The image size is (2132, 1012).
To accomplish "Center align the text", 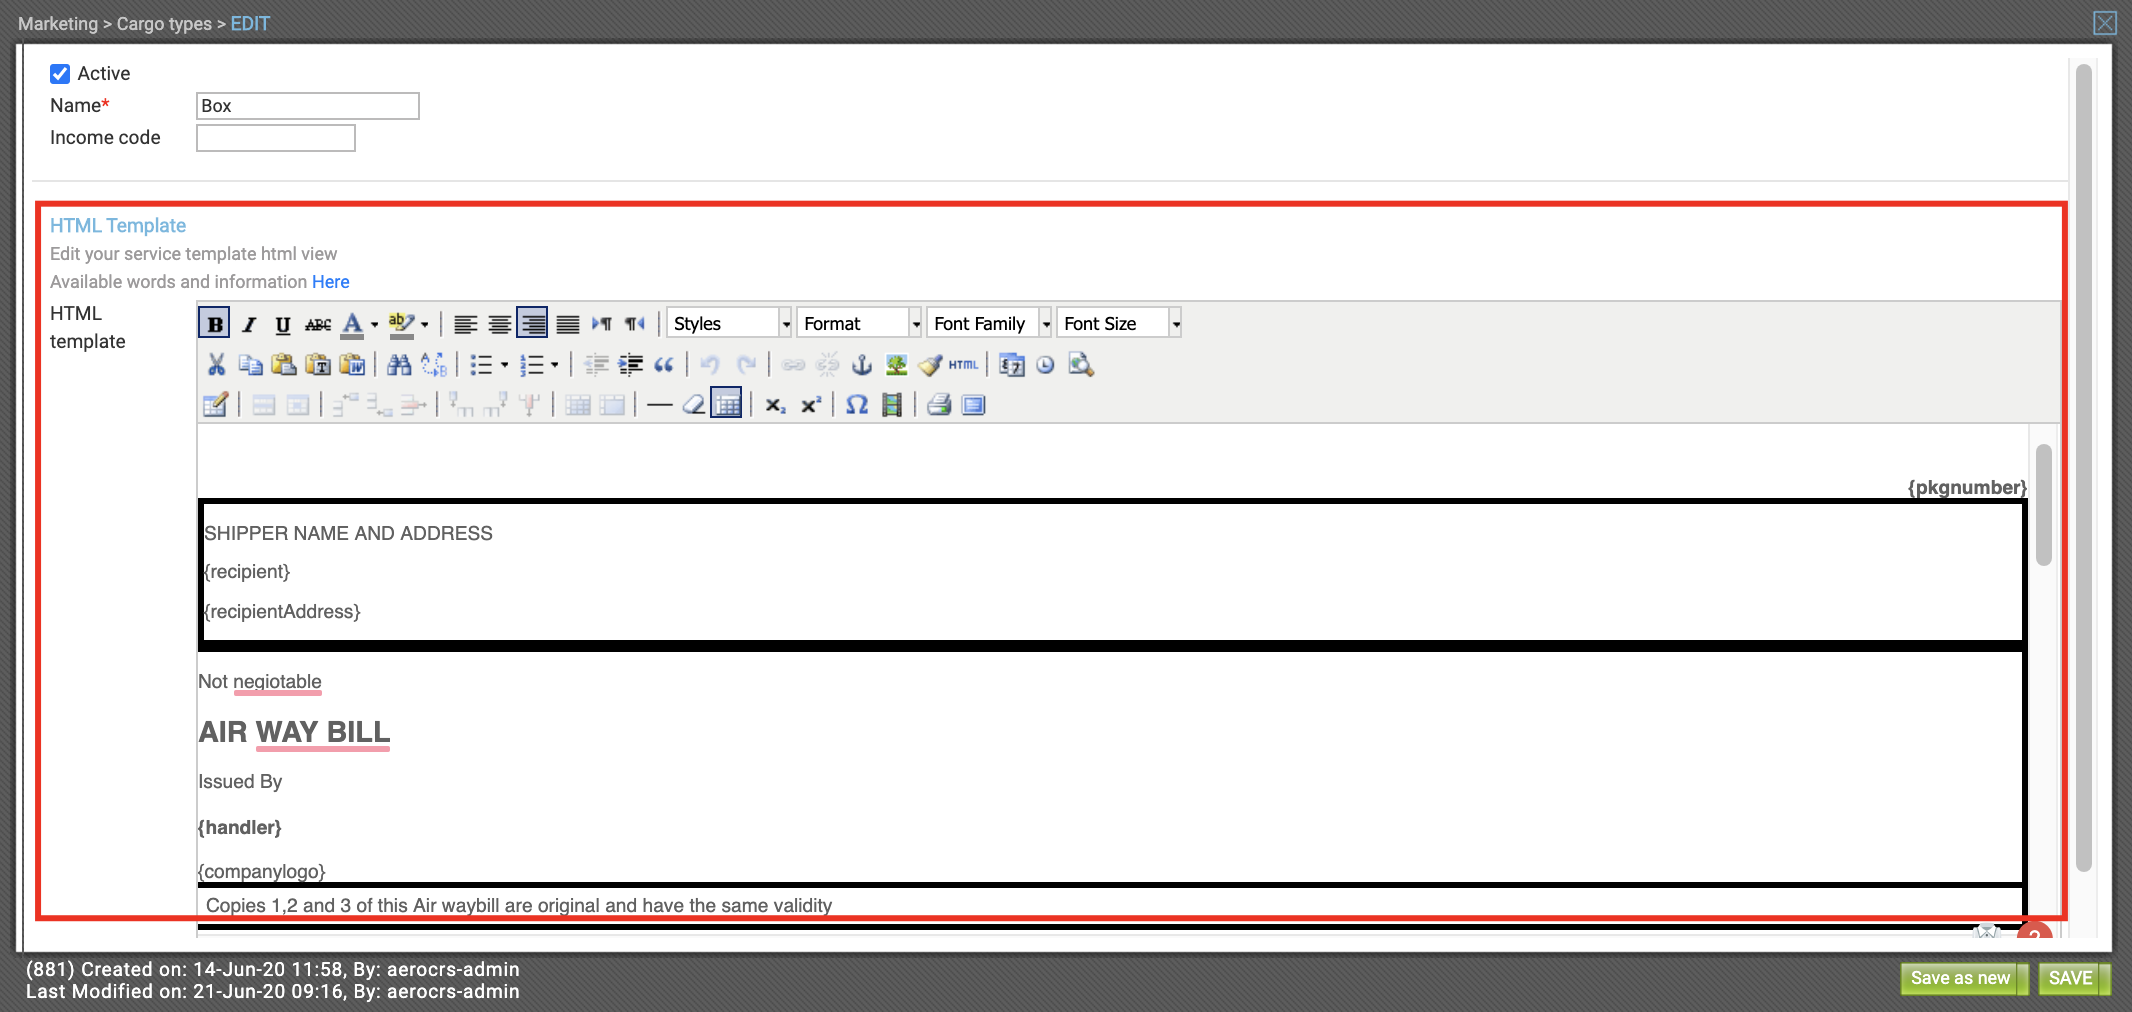I will click(x=499, y=323).
